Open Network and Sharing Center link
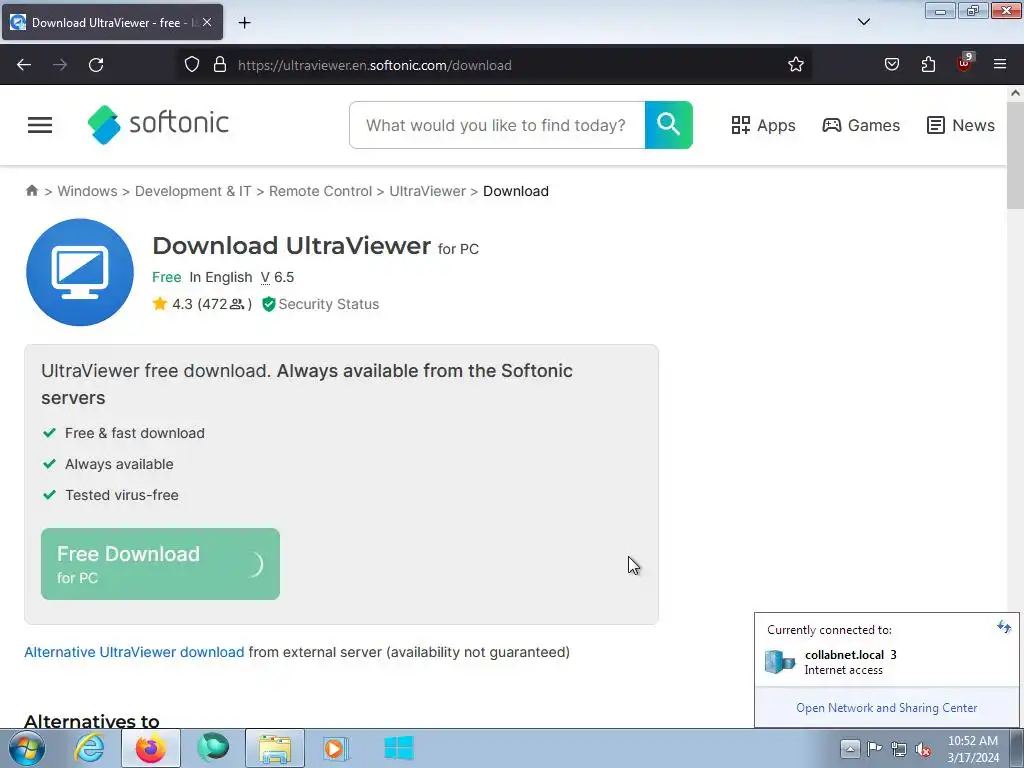This screenshot has width=1024, height=768. click(x=886, y=707)
